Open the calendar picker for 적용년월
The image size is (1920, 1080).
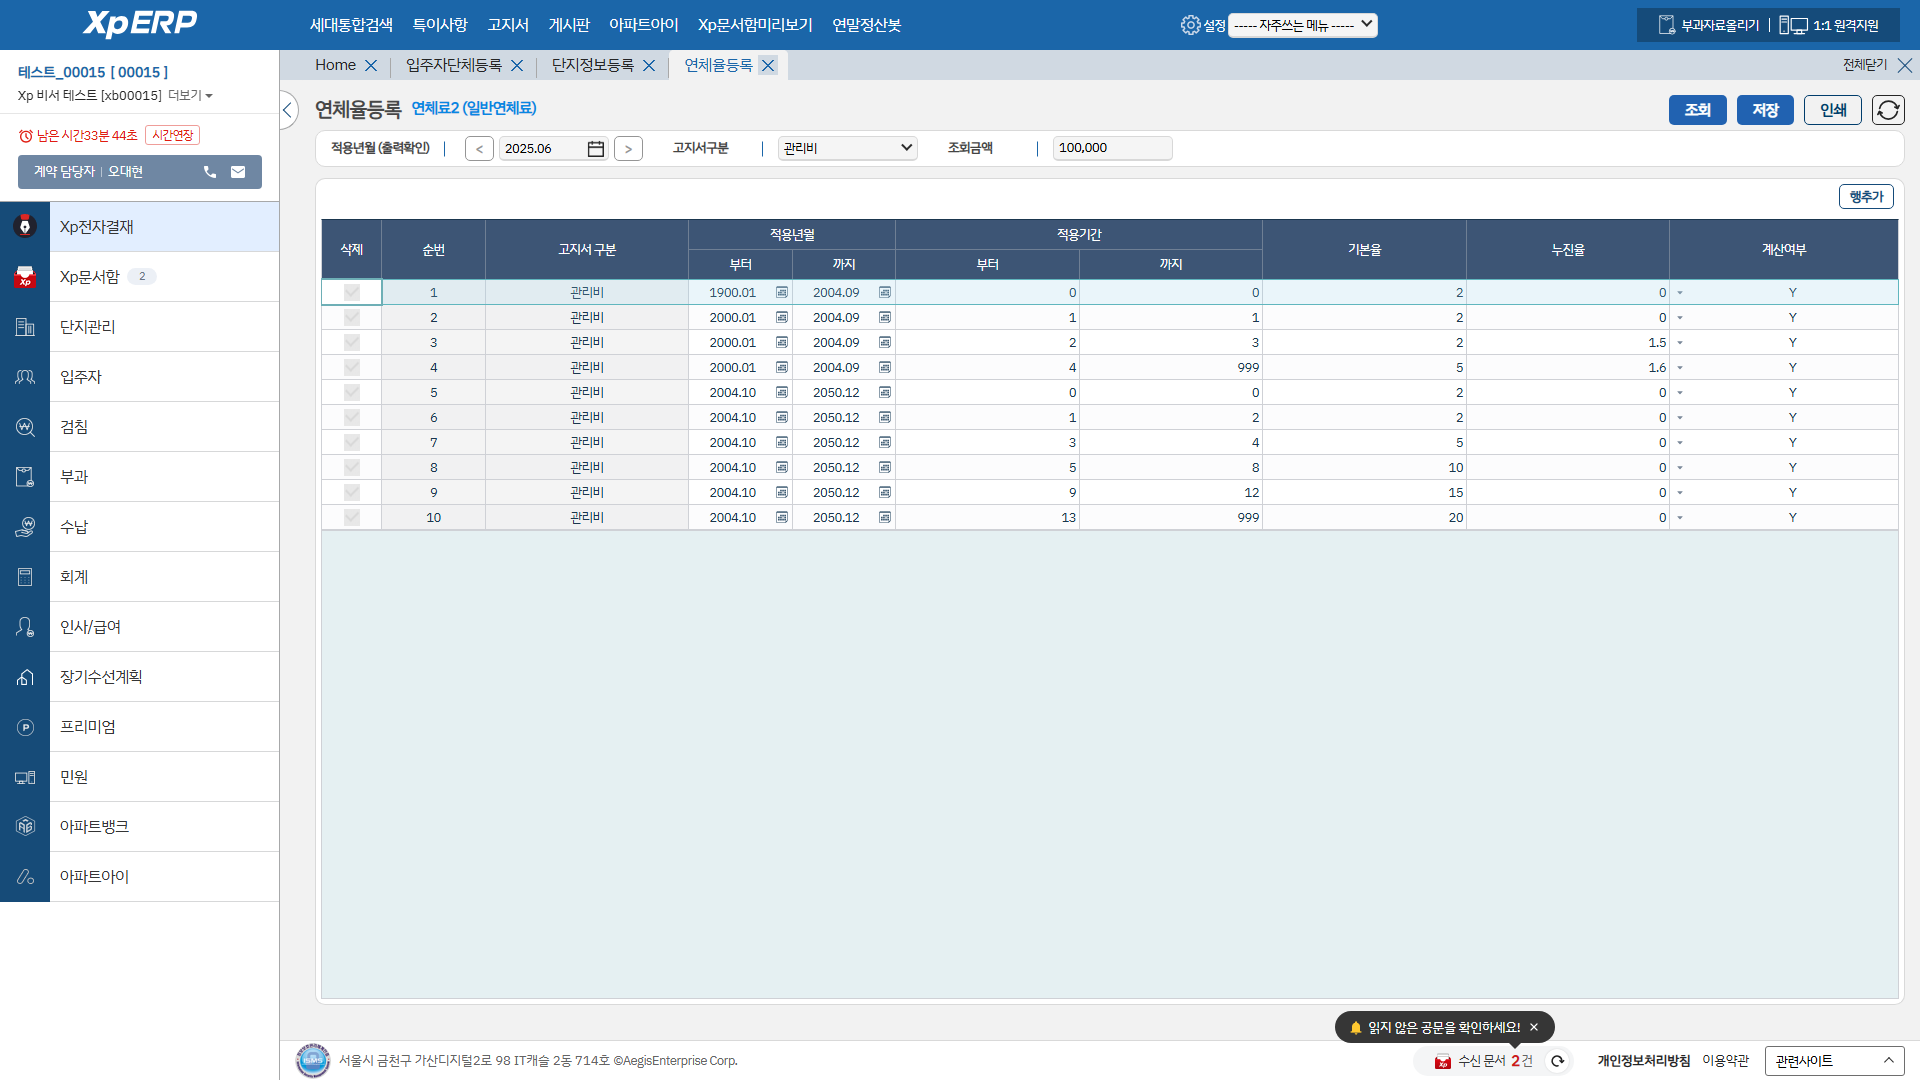tap(596, 149)
